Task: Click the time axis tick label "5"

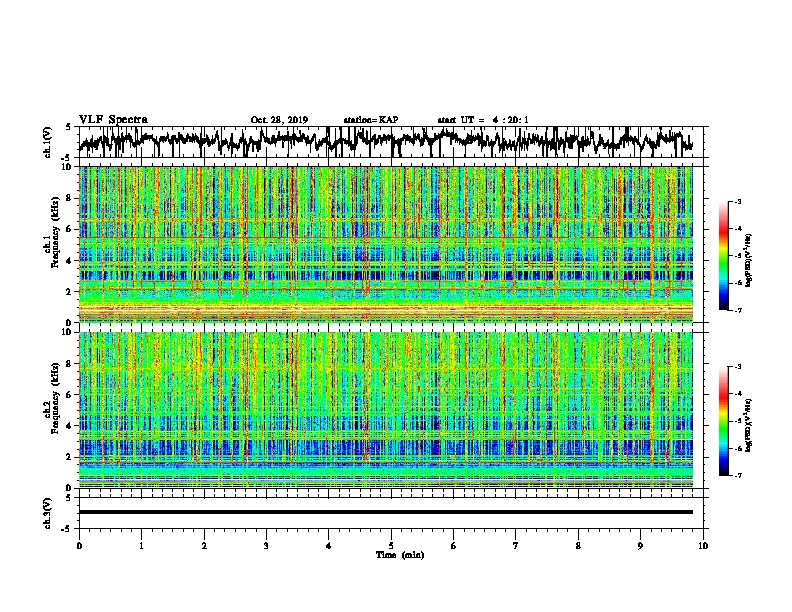Action: coord(391,546)
